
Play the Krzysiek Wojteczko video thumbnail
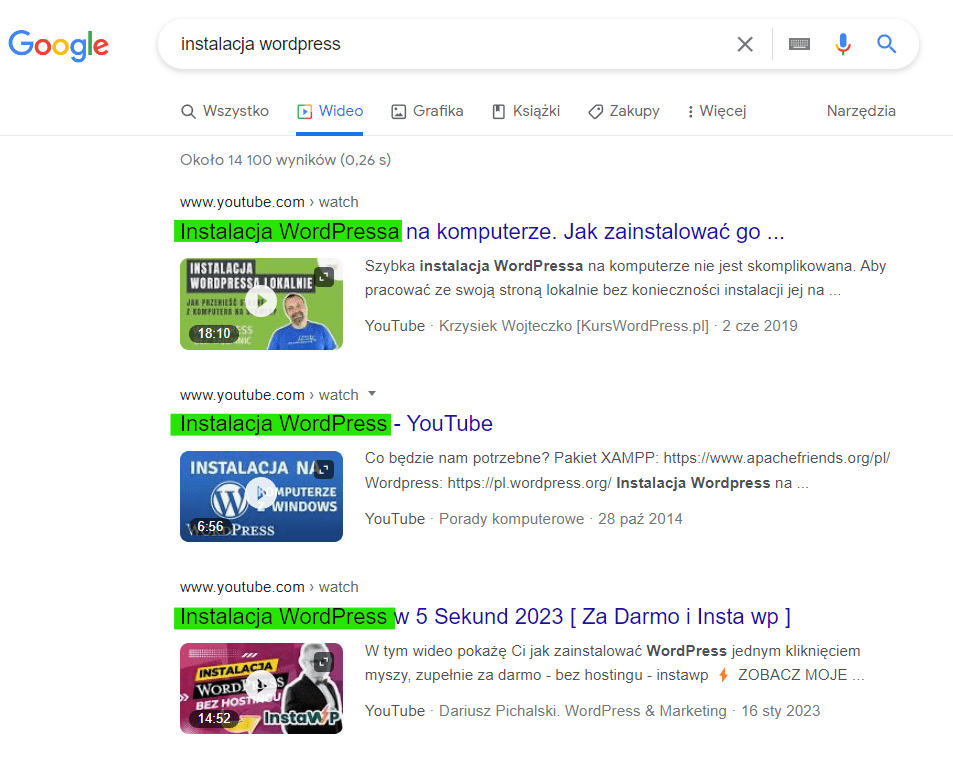(x=261, y=303)
